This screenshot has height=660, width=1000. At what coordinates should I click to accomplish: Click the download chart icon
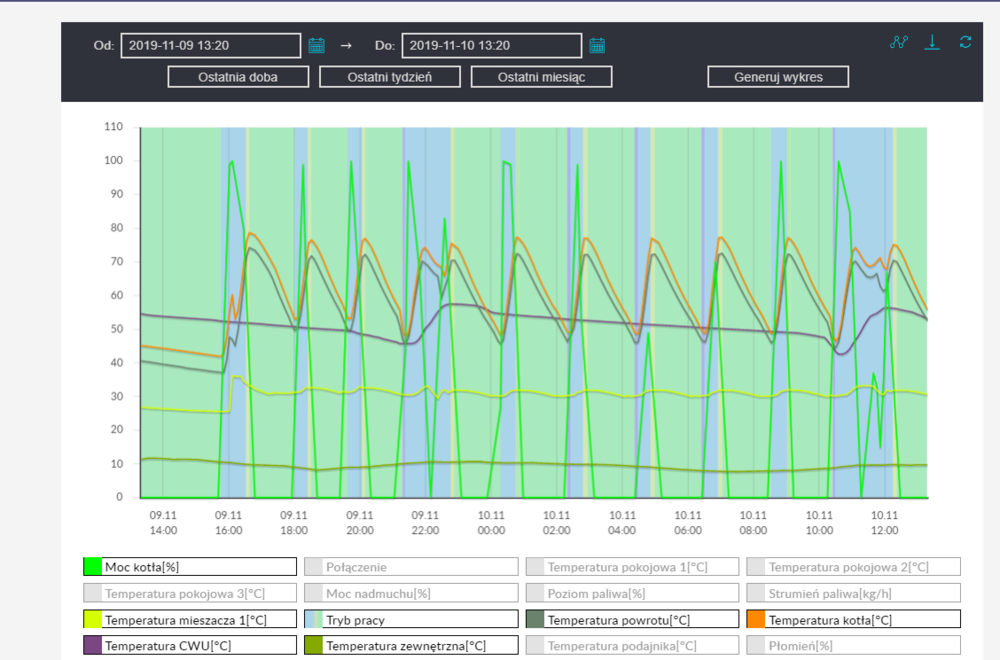[932, 42]
